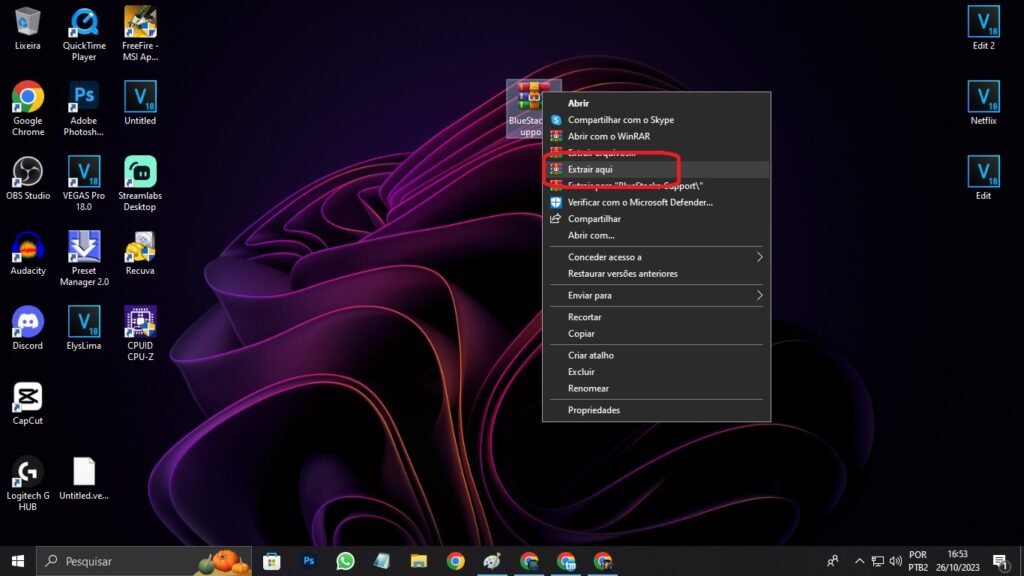Open the Google Chrome desktop shortcut
Image resolution: width=1024 pixels, height=576 pixels.
click(28, 99)
